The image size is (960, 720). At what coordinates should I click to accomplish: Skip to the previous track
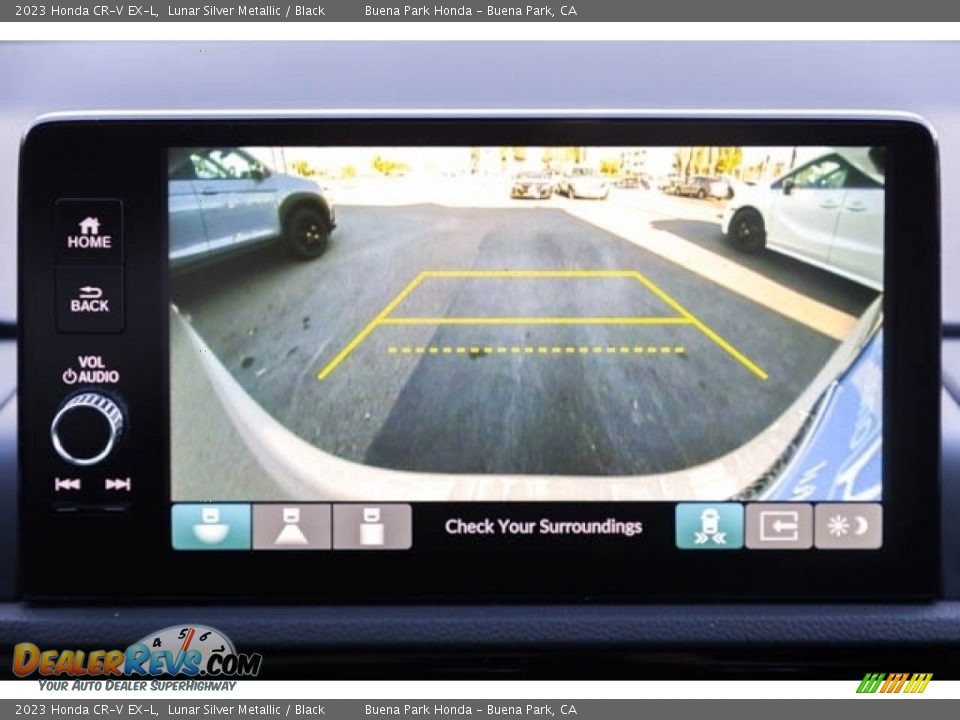tap(67, 484)
